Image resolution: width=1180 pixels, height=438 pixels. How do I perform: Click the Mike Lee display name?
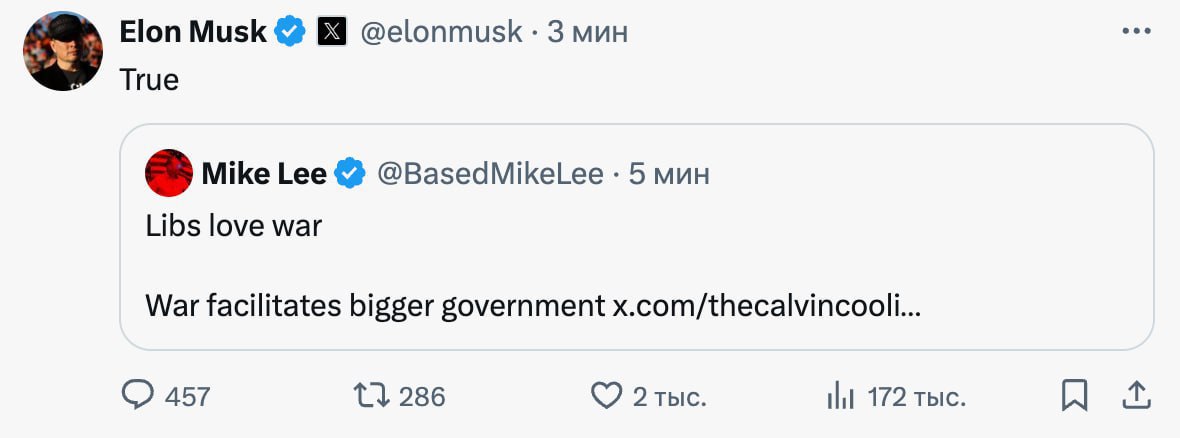264,174
